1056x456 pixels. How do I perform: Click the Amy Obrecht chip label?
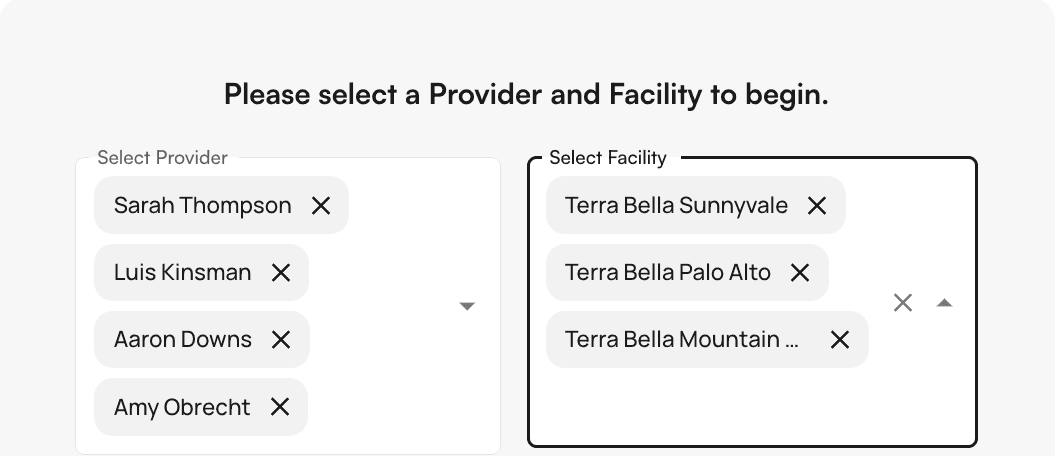click(182, 407)
